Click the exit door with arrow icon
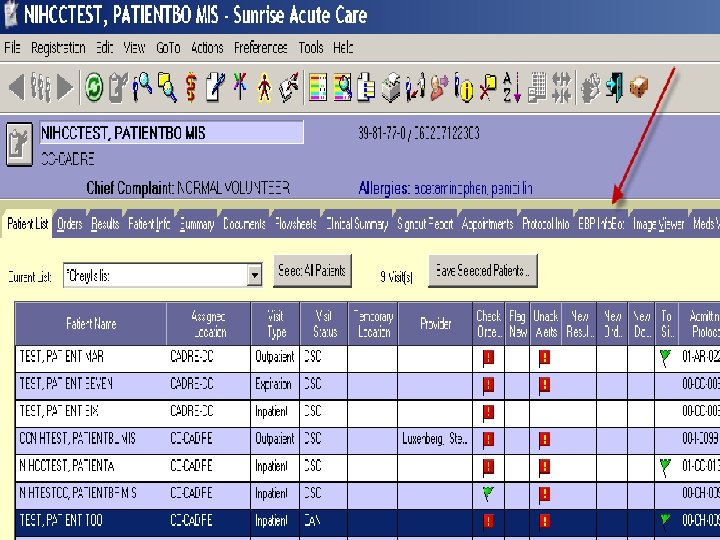Screen dimensions: 720x540 [x=614, y=87]
